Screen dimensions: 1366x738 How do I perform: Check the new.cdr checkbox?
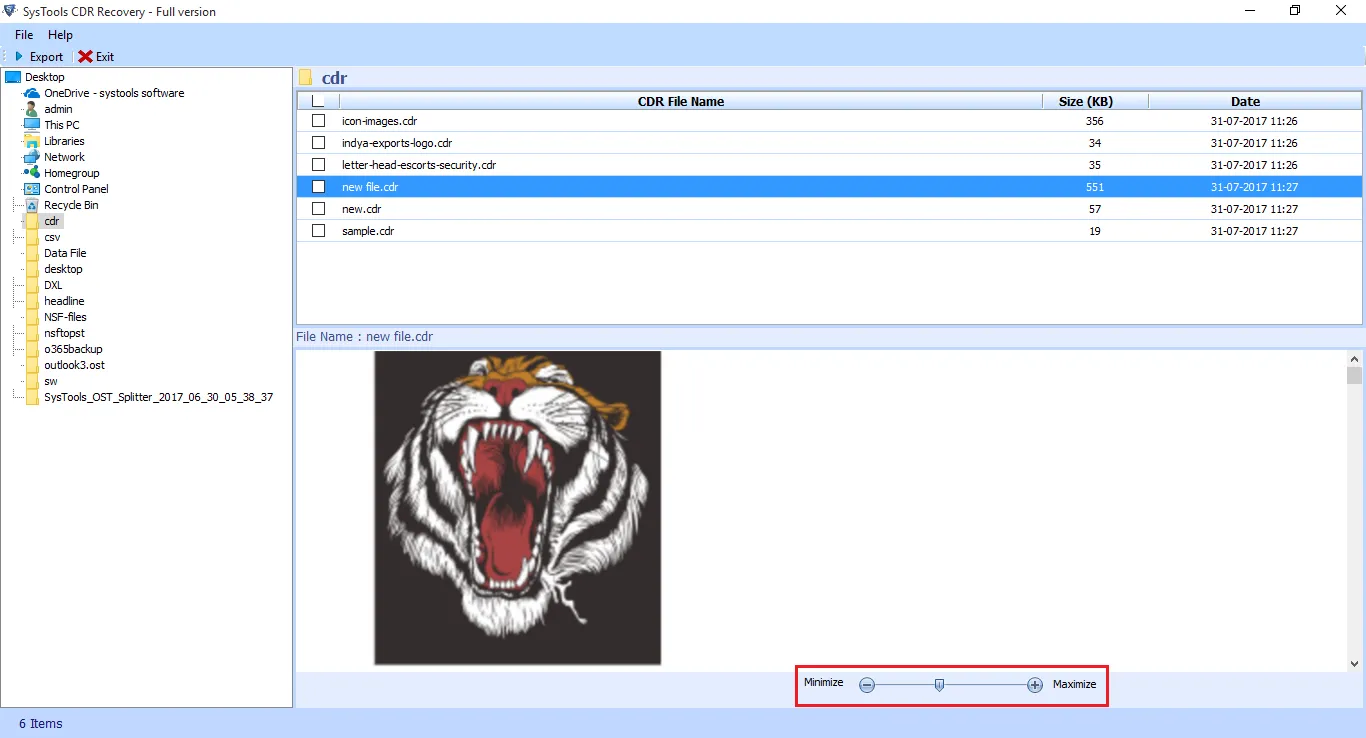point(318,209)
